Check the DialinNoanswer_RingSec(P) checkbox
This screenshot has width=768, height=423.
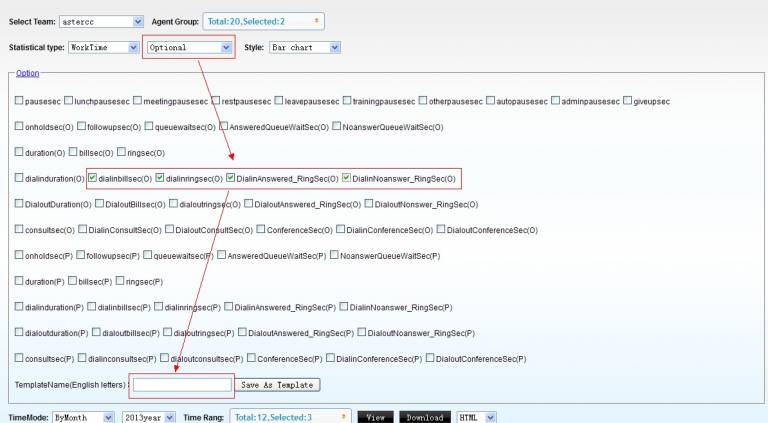coord(343,306)
